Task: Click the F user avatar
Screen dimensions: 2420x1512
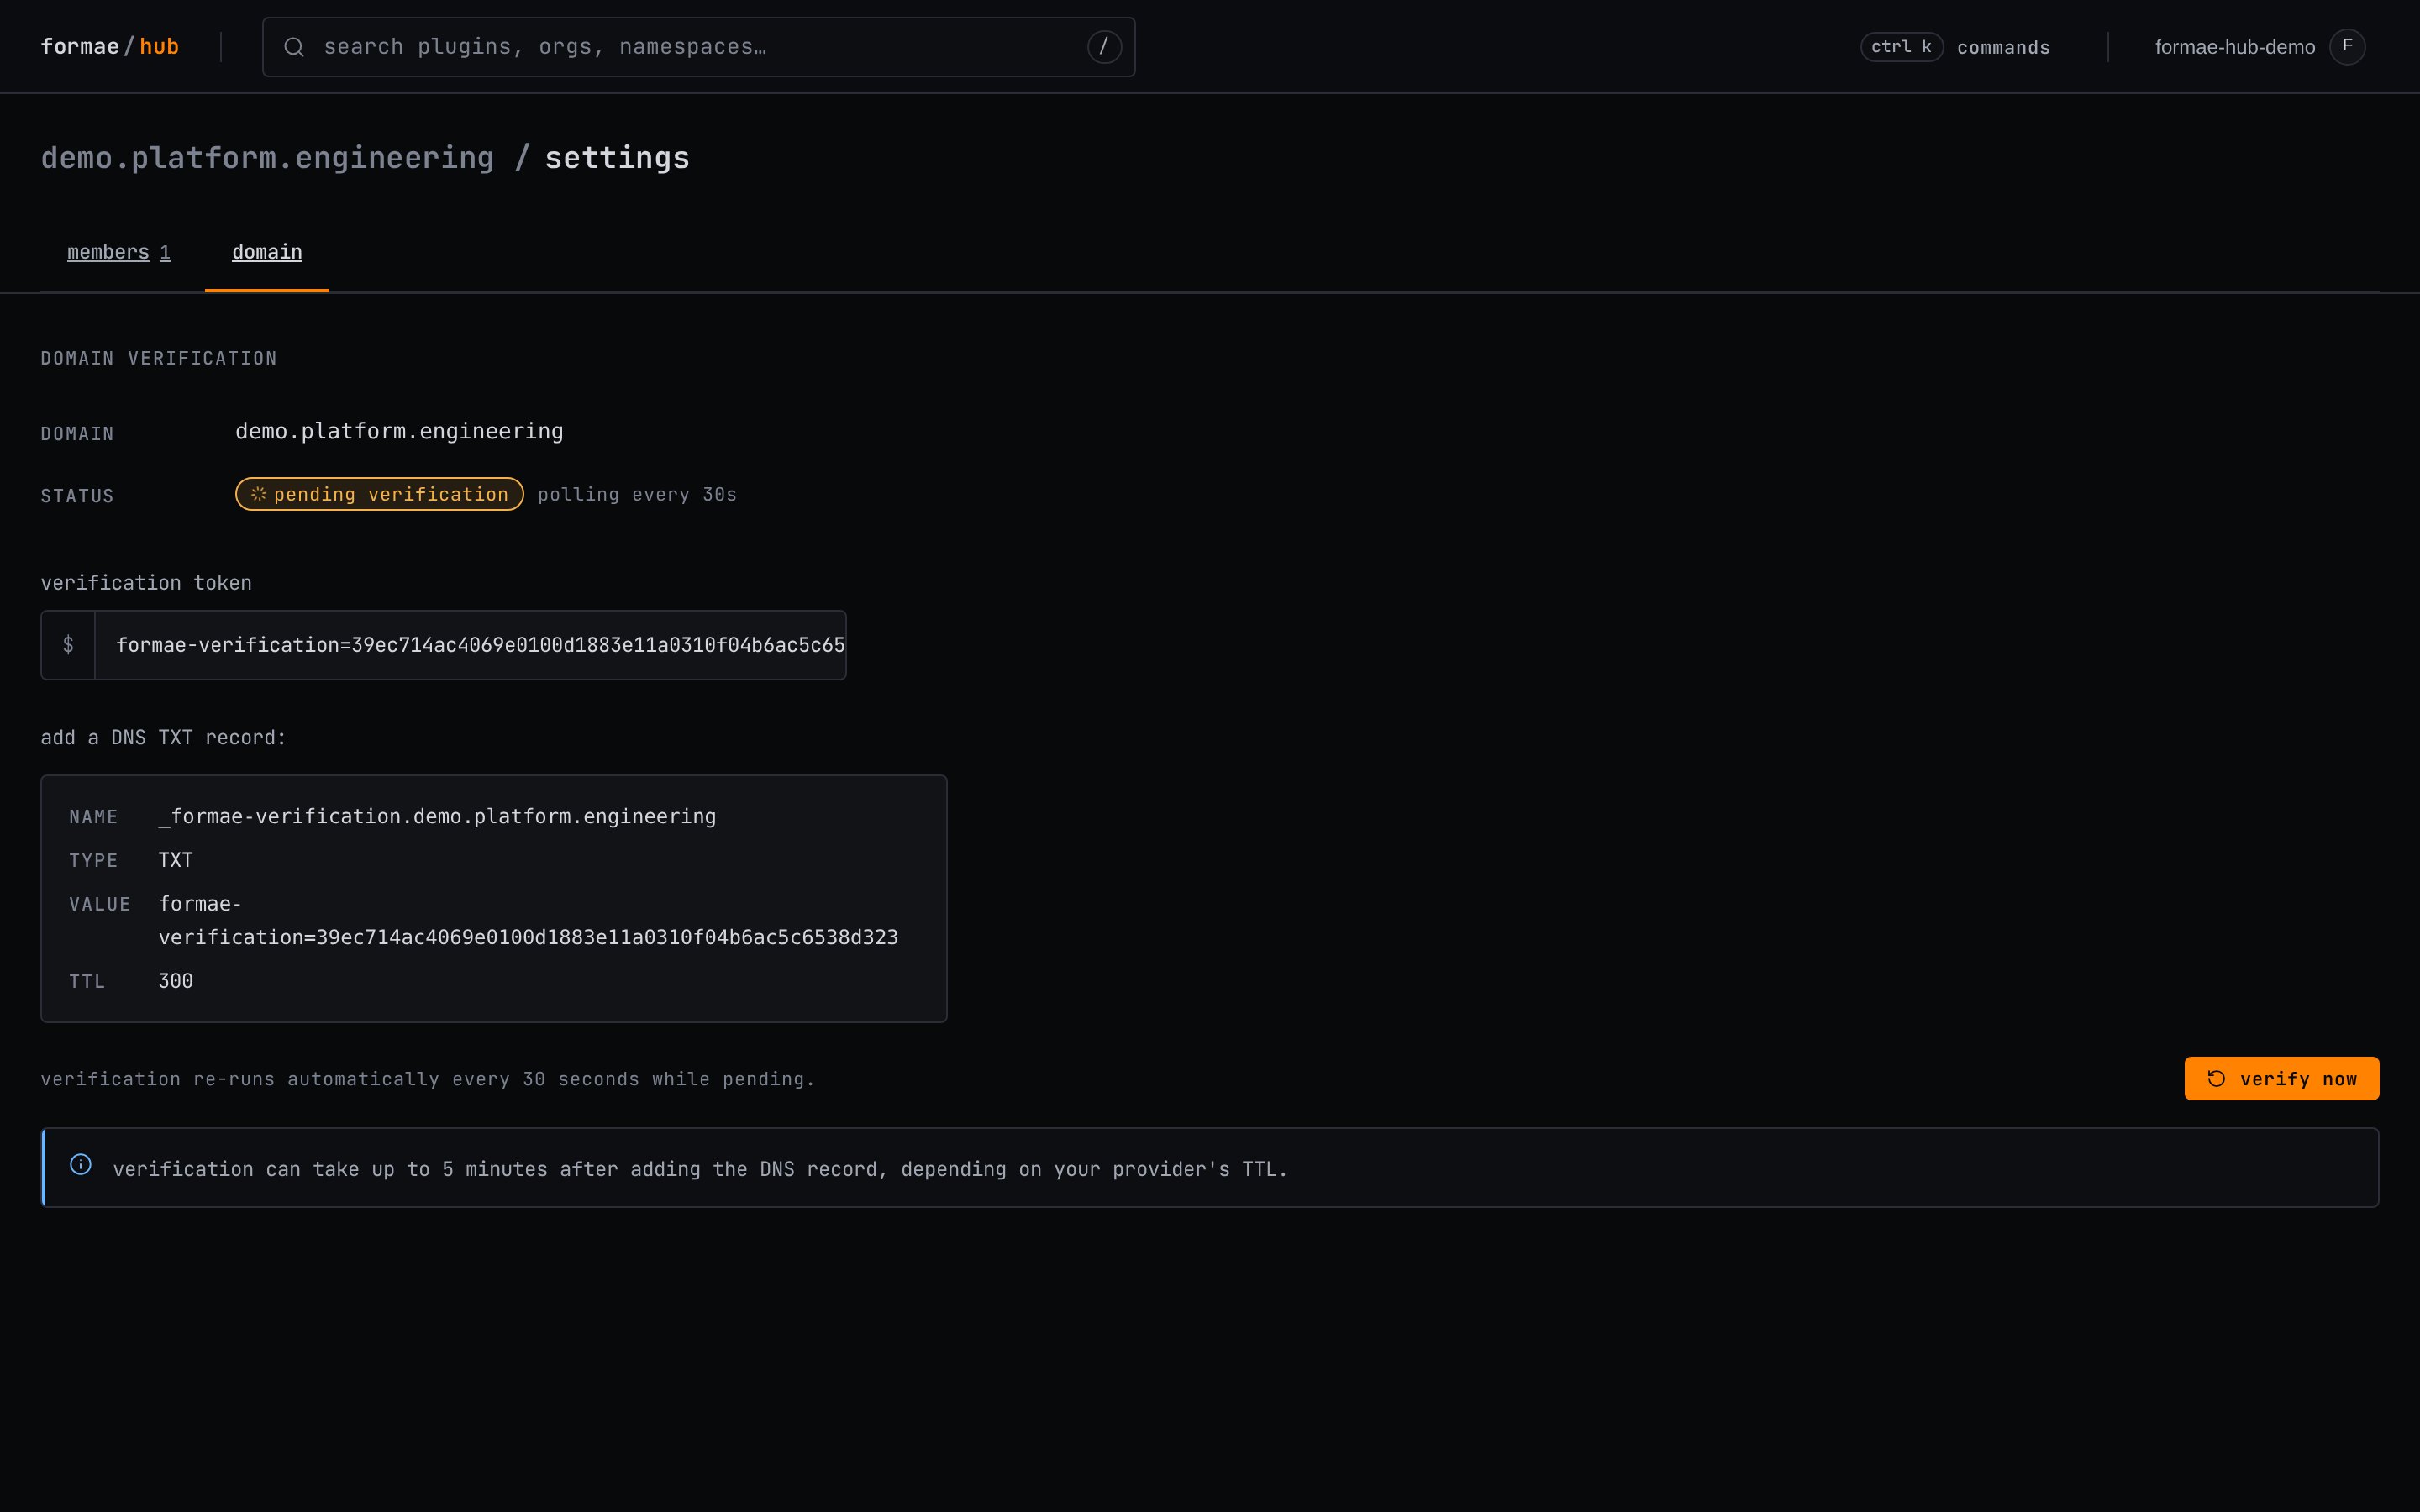Action: [x=2347, y=47]
